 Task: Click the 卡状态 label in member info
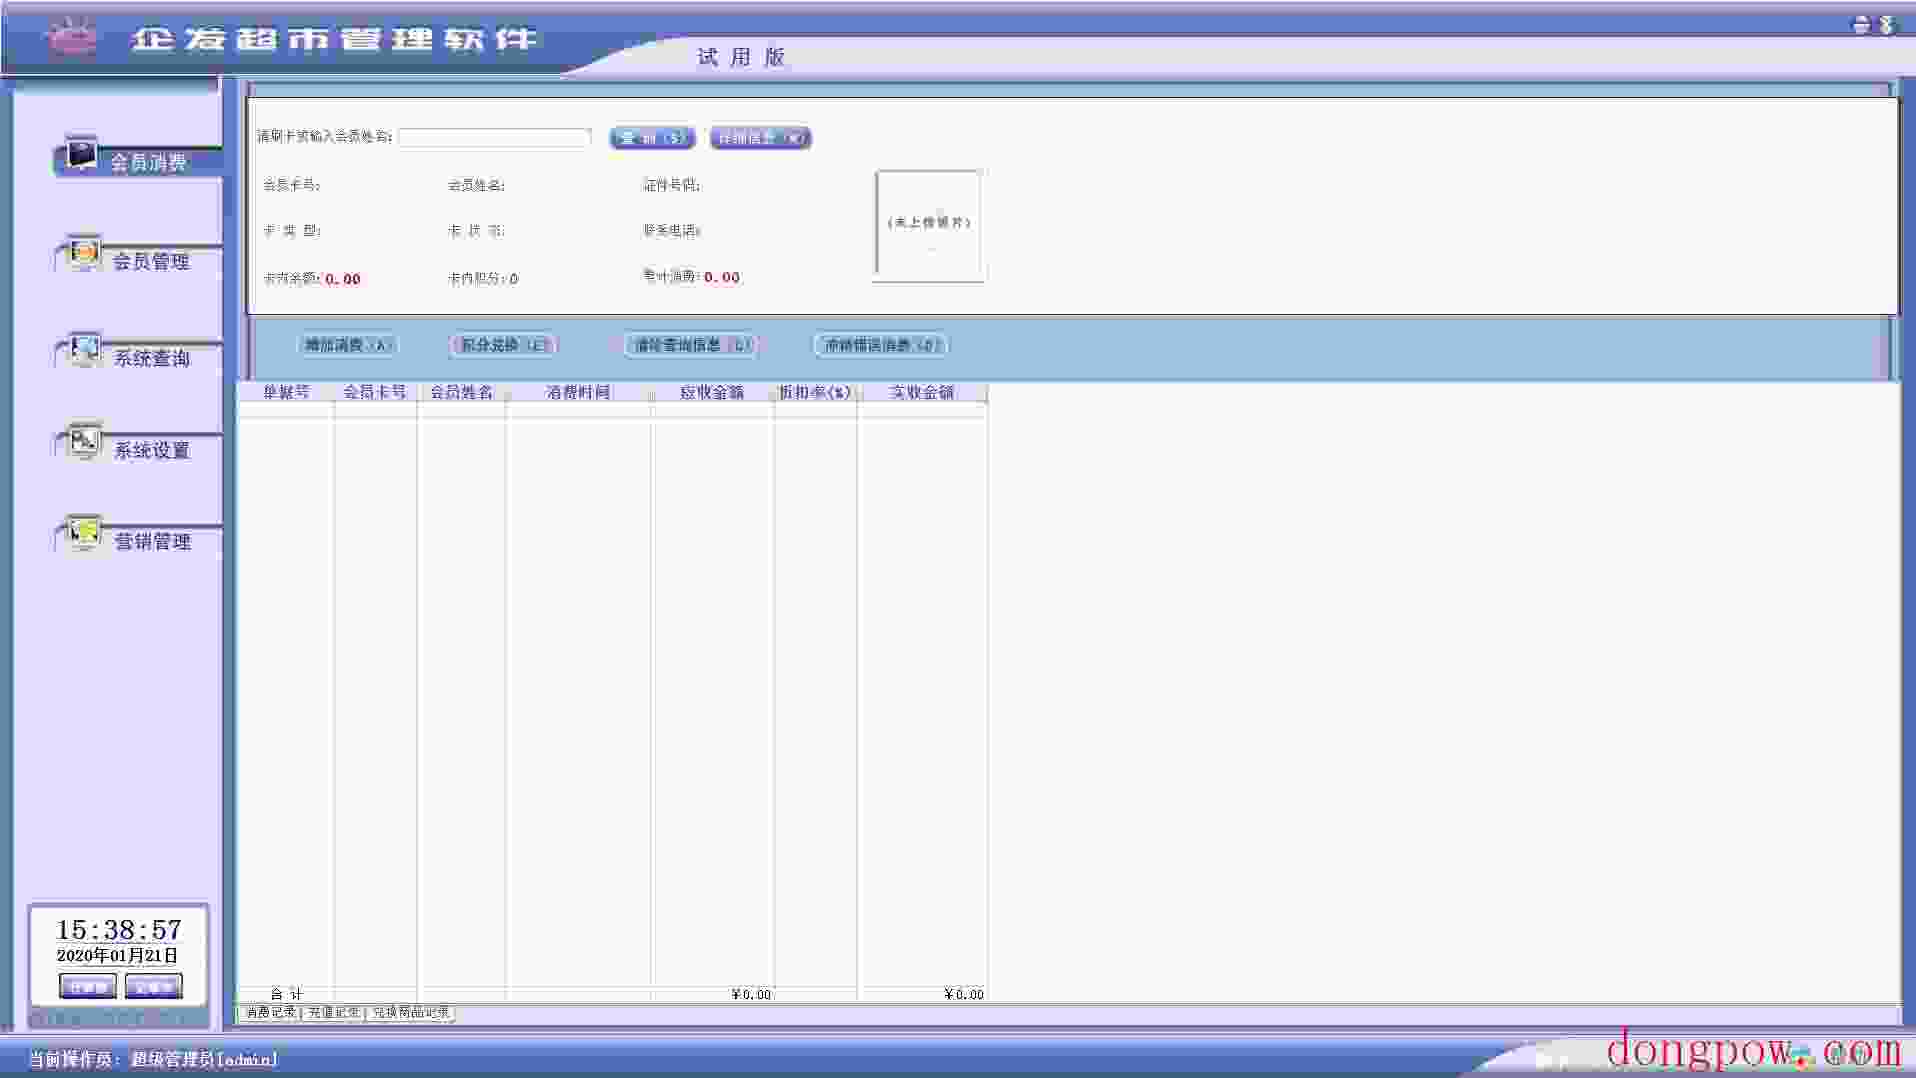point(476,230)
